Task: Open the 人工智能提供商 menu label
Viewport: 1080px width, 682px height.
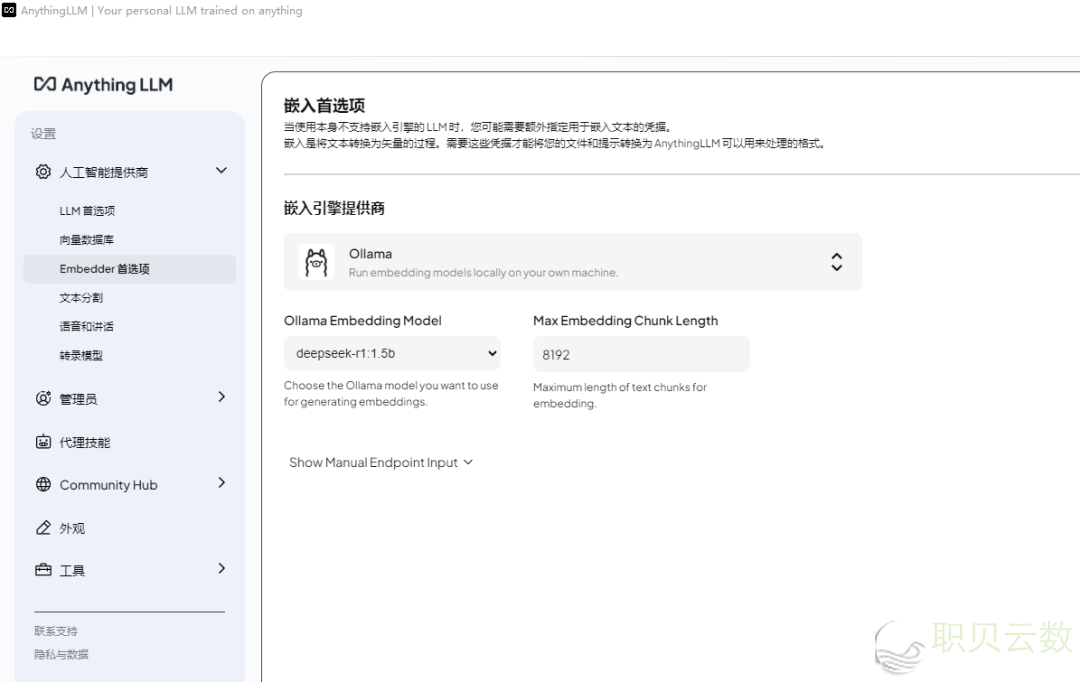Action: pos(104,172)
